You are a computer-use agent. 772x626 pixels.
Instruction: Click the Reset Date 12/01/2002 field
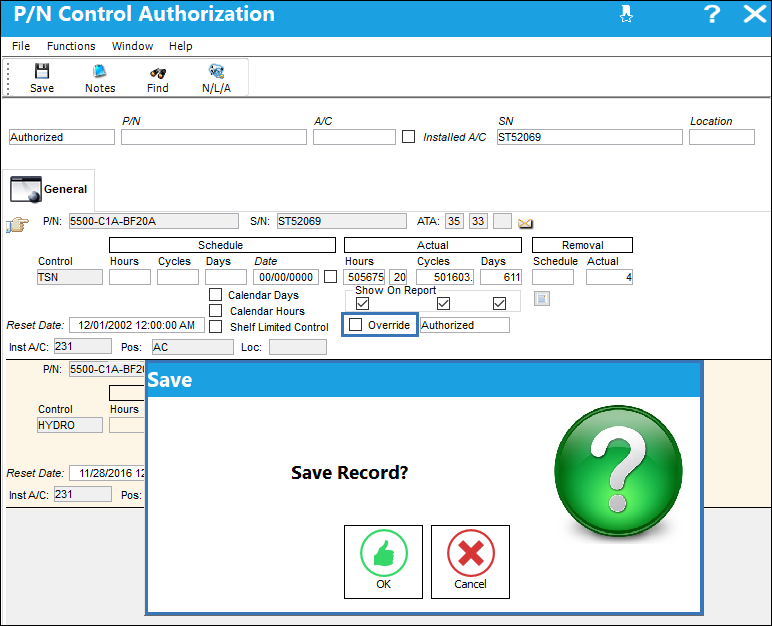tap(137, 325)
